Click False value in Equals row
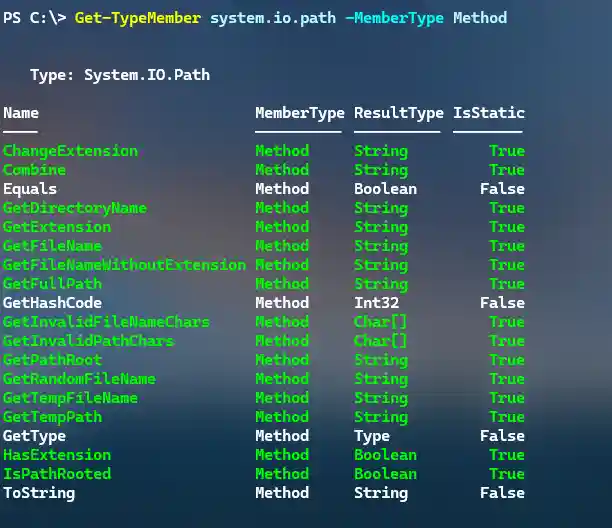This screenshot has width=612, height=528. [x=502, y=189]
